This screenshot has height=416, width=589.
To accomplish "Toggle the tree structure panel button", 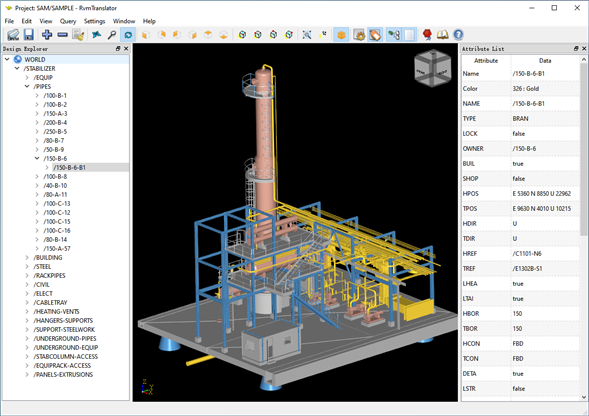I will click(394, 35).
